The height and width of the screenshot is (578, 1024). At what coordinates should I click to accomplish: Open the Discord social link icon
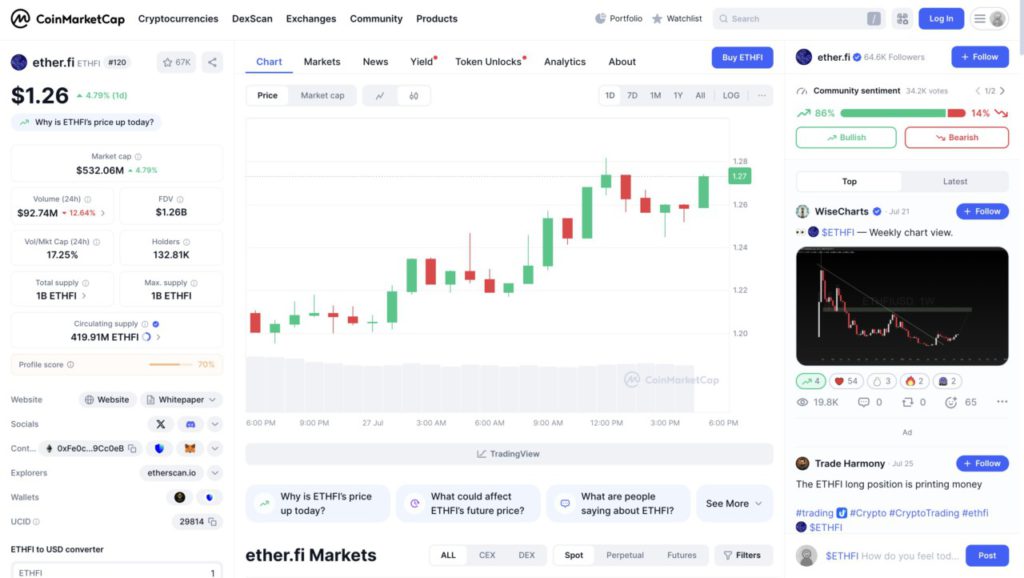pos(190,424)
